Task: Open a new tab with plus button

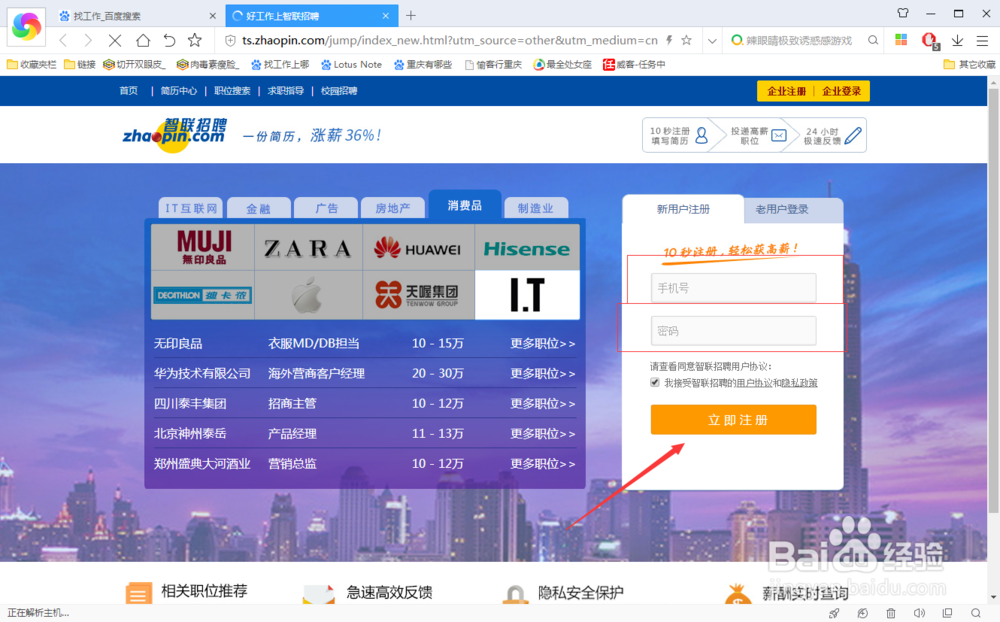Action: click(411, 15)
